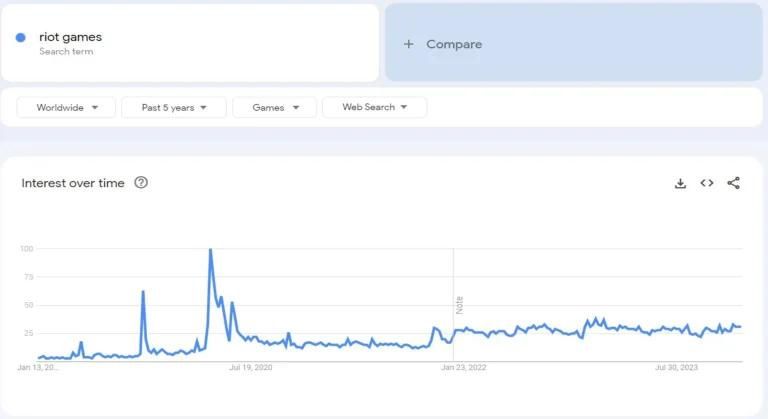Open the Web Search type dropdown
This screenshot has width=768, height=419.
tap(375, 107)
